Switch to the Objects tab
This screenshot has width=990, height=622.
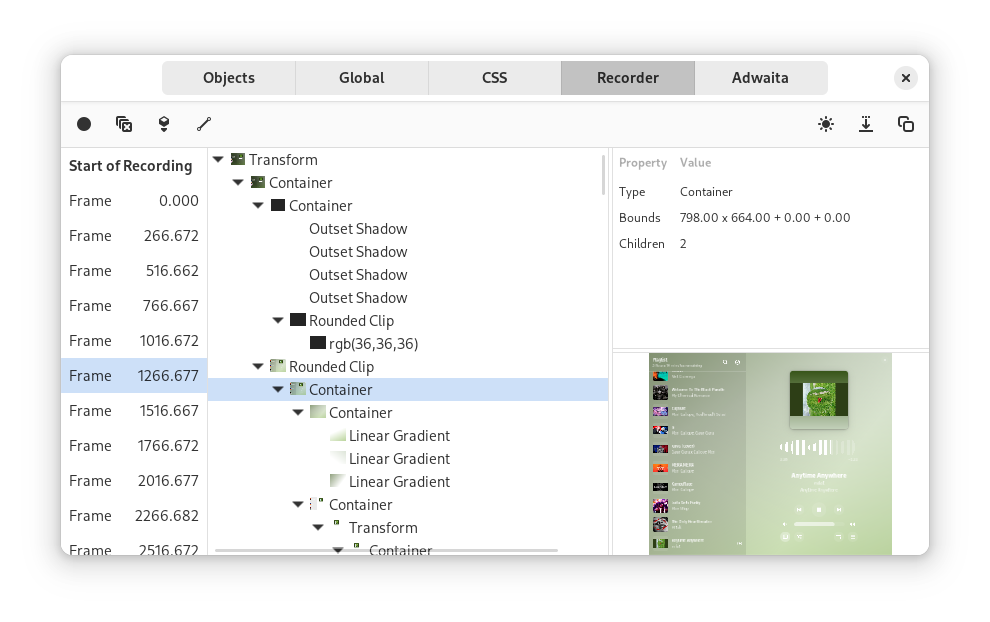click(x=228, y=77)
